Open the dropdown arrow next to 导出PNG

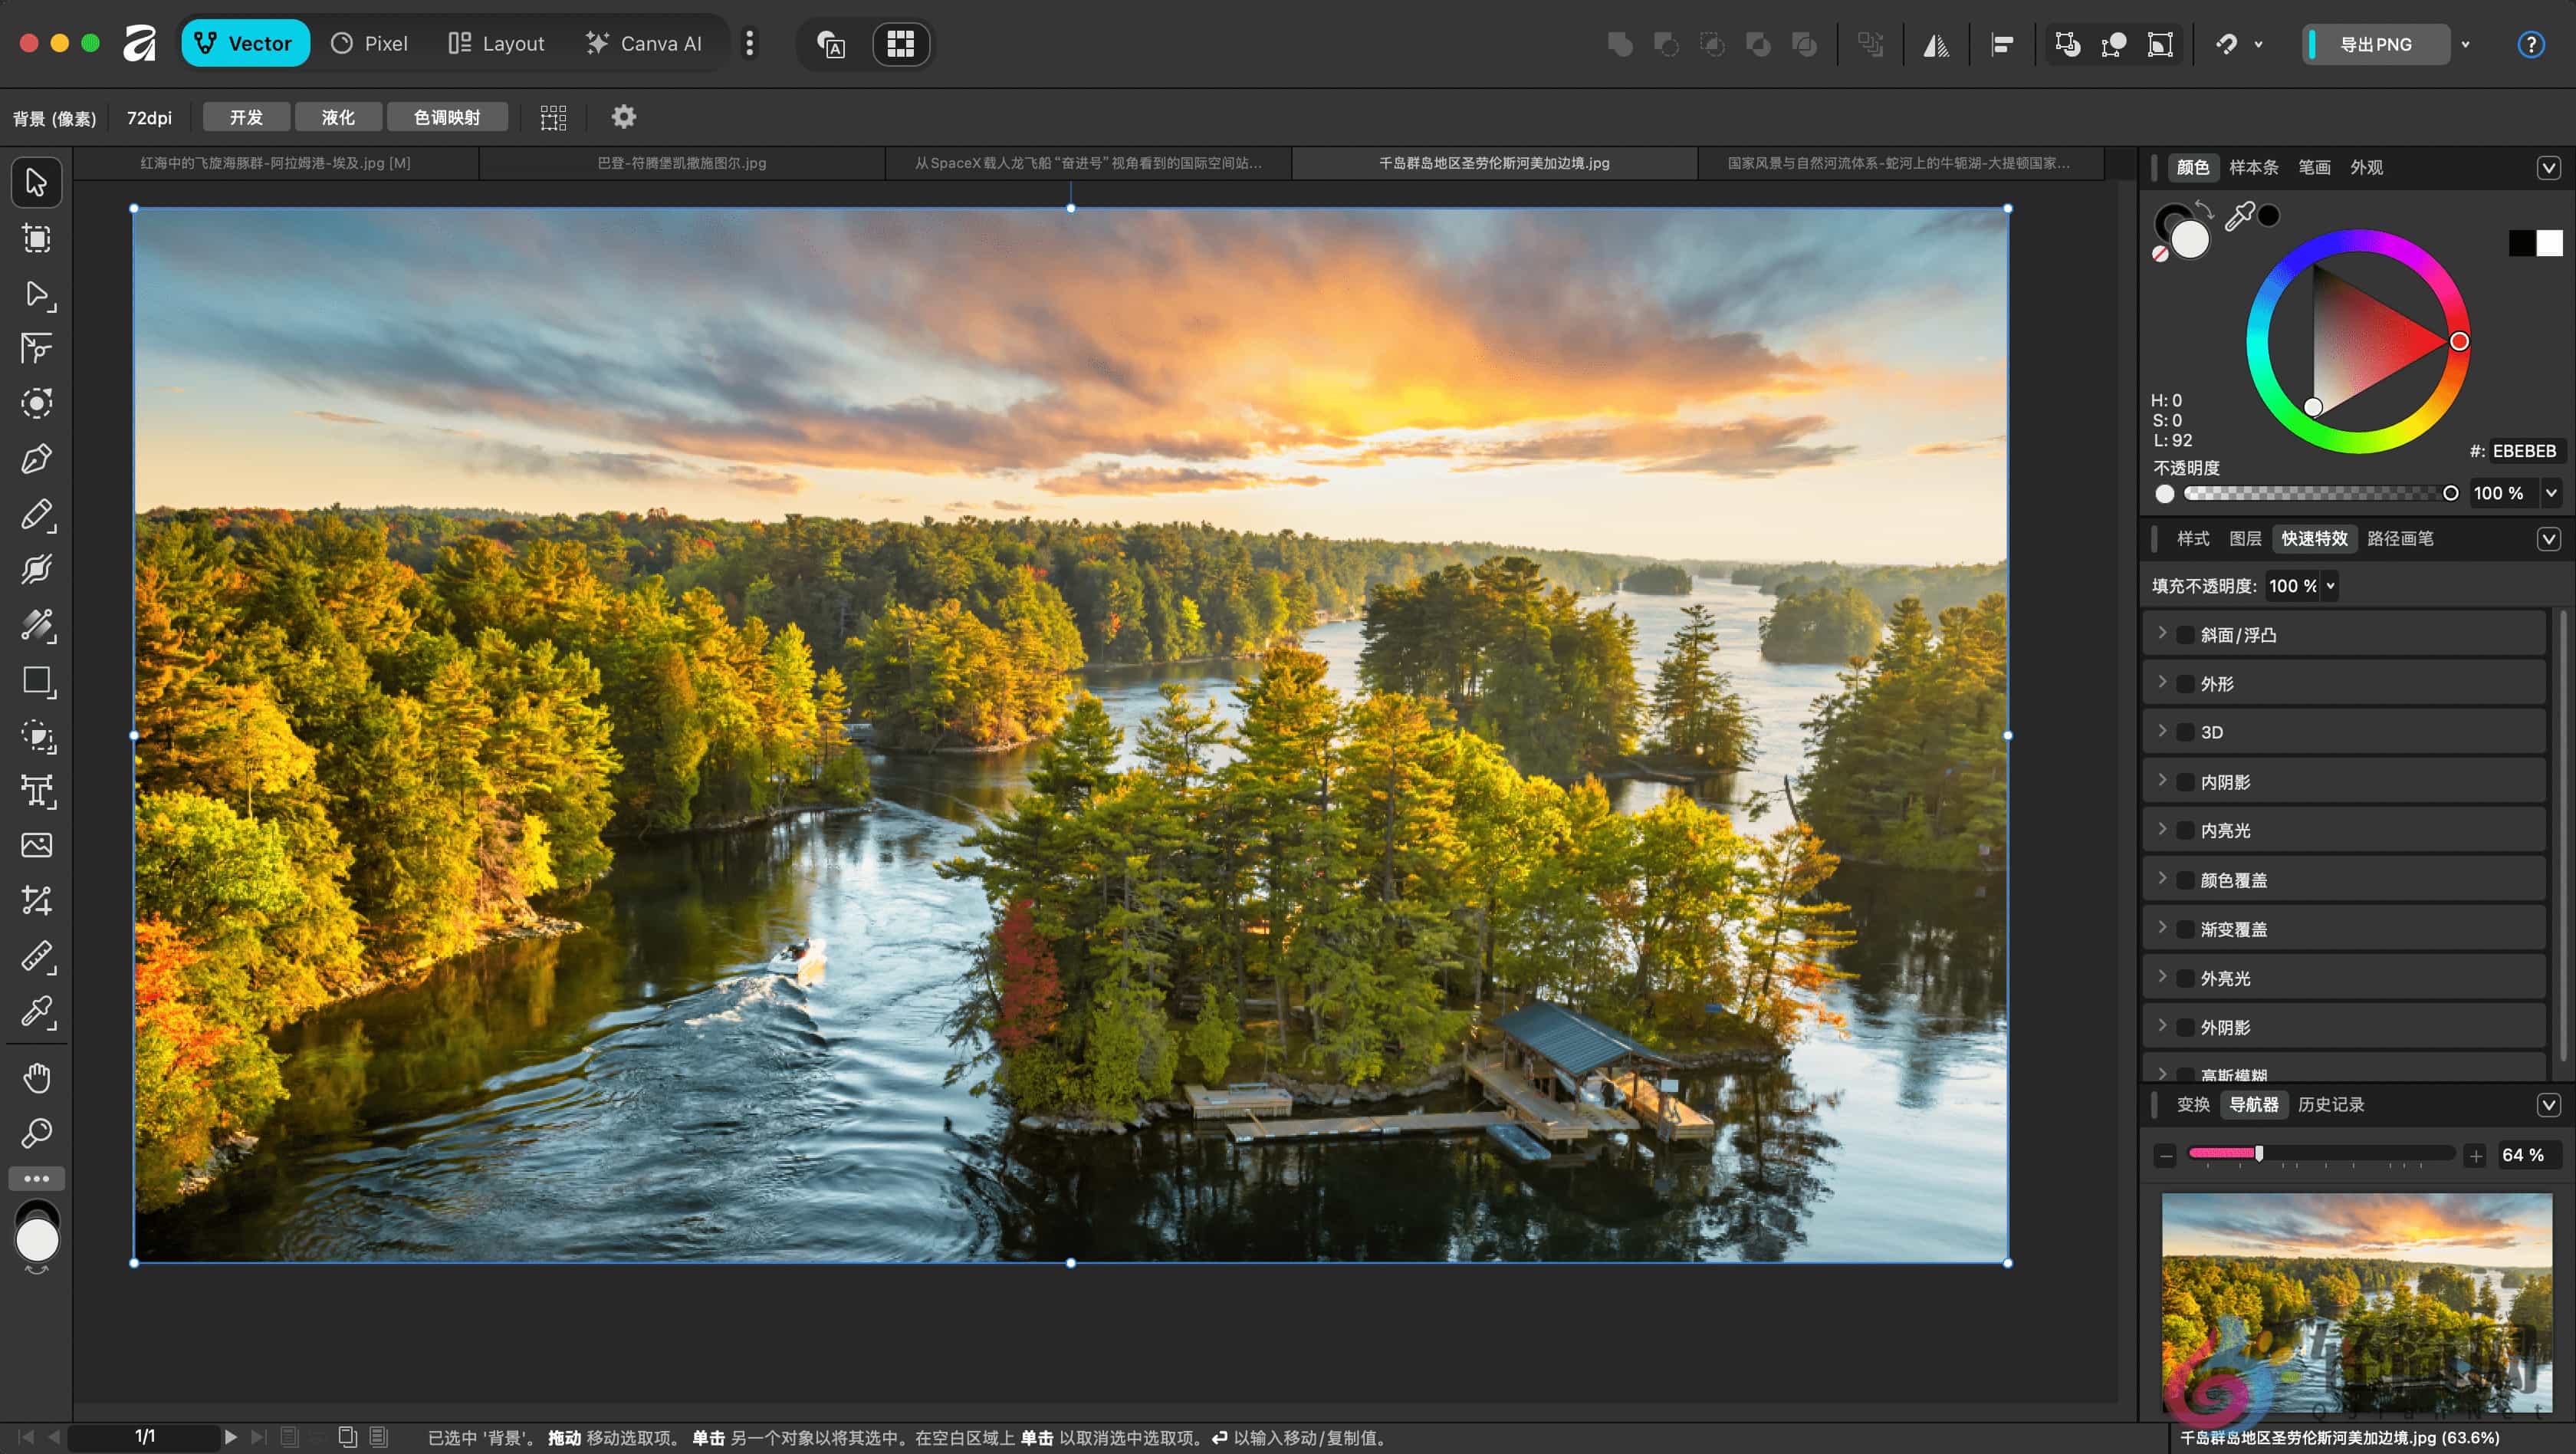click(x=2465, y=44)
